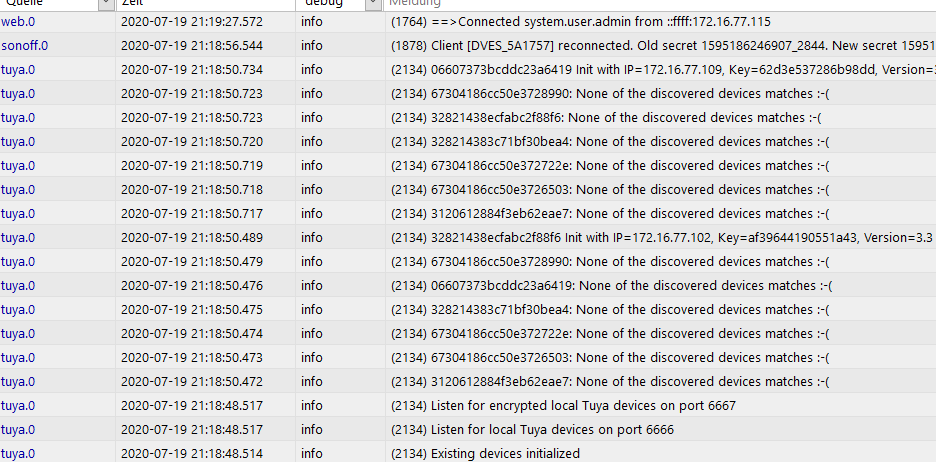The height and width of the screenshot is (462, 936).
Task: Select timestamp 2020-07-19 21:18:50.718
Action: pyautogui.click(x=192, y=190)
